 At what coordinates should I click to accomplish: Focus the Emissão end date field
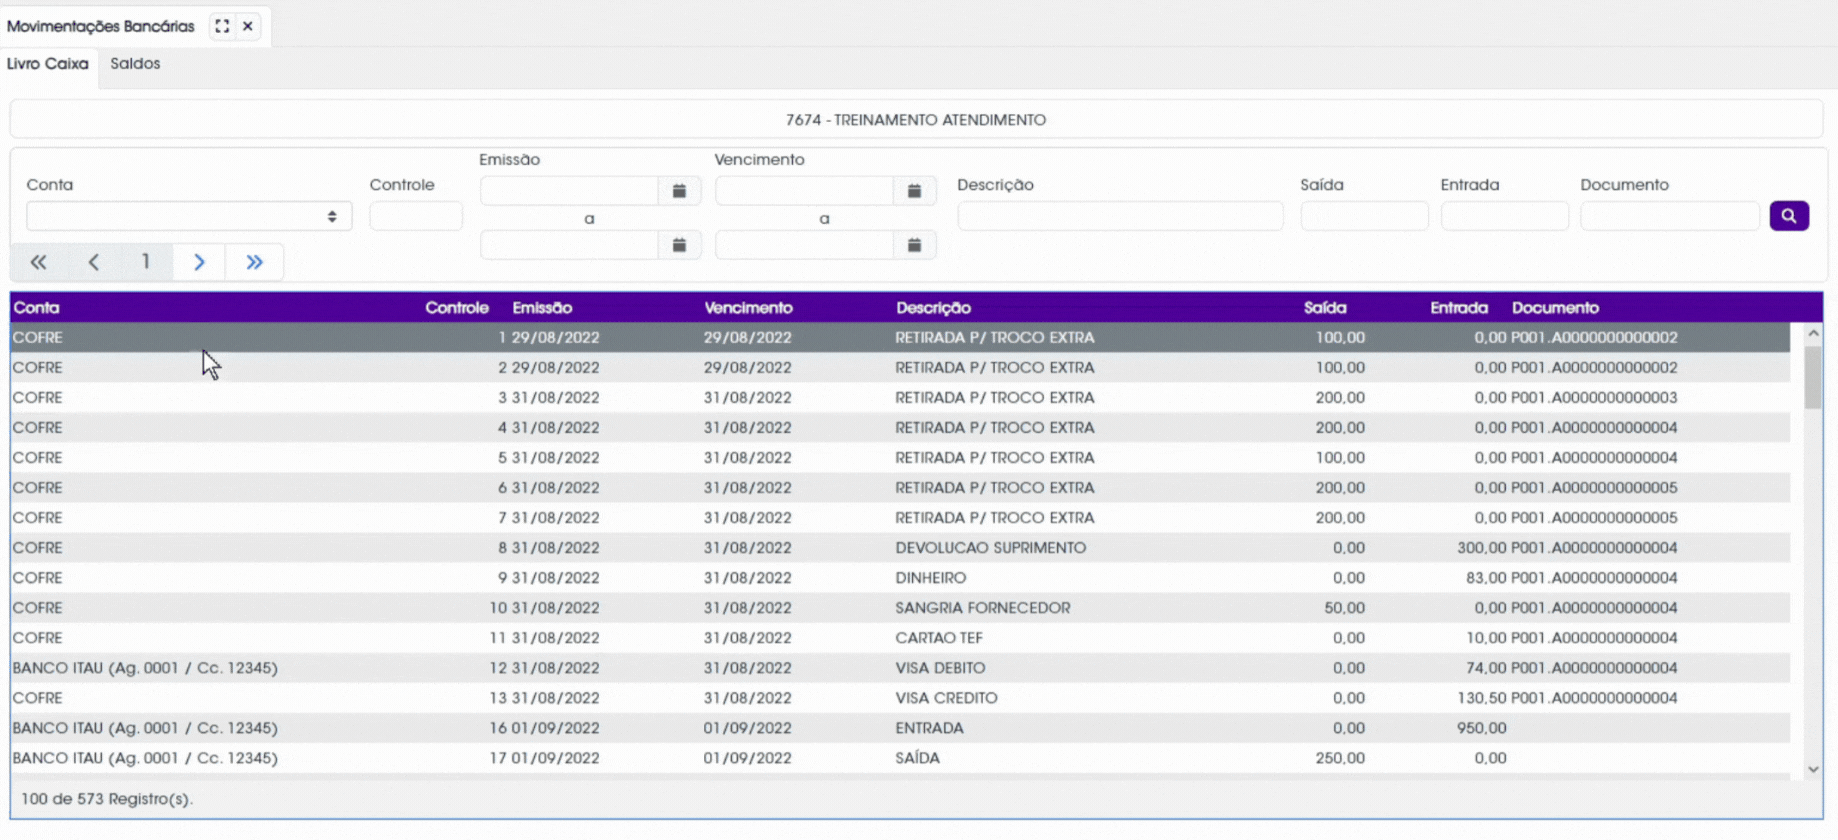click(569, 245)
